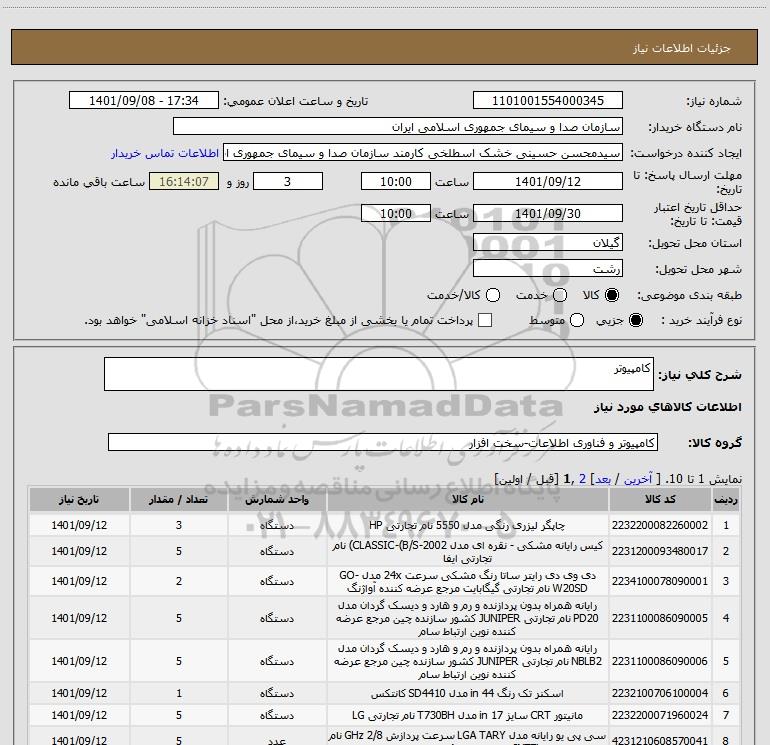Open اطلاعات تماس خریدار link
This screenshot has height=745, width=770.
click(x=165, y=153)
